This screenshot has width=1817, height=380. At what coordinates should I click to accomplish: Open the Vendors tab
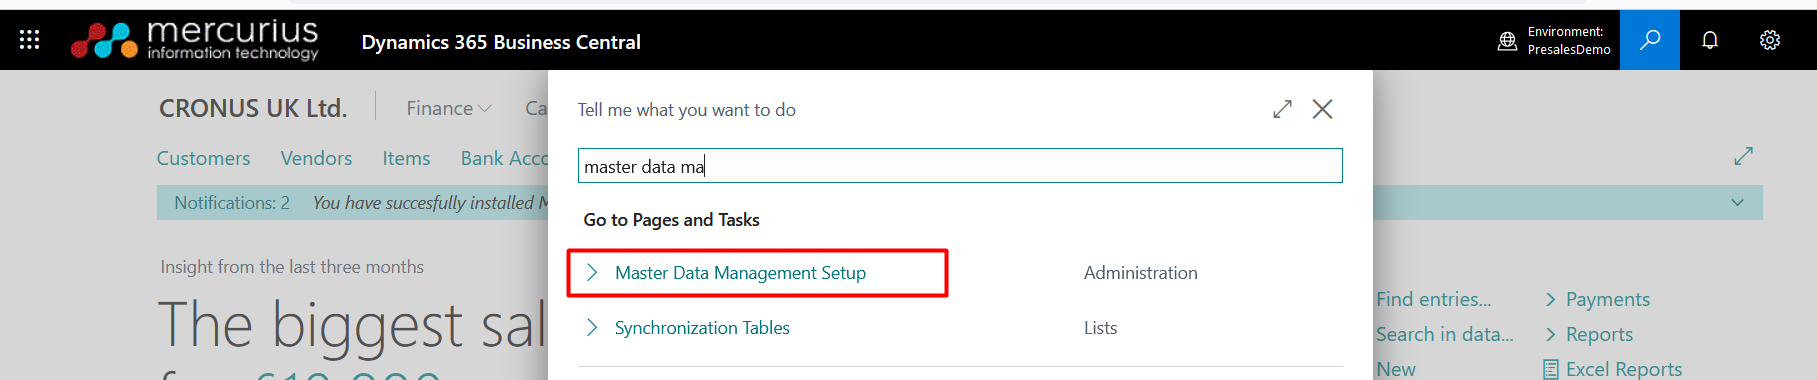(316, 158)
